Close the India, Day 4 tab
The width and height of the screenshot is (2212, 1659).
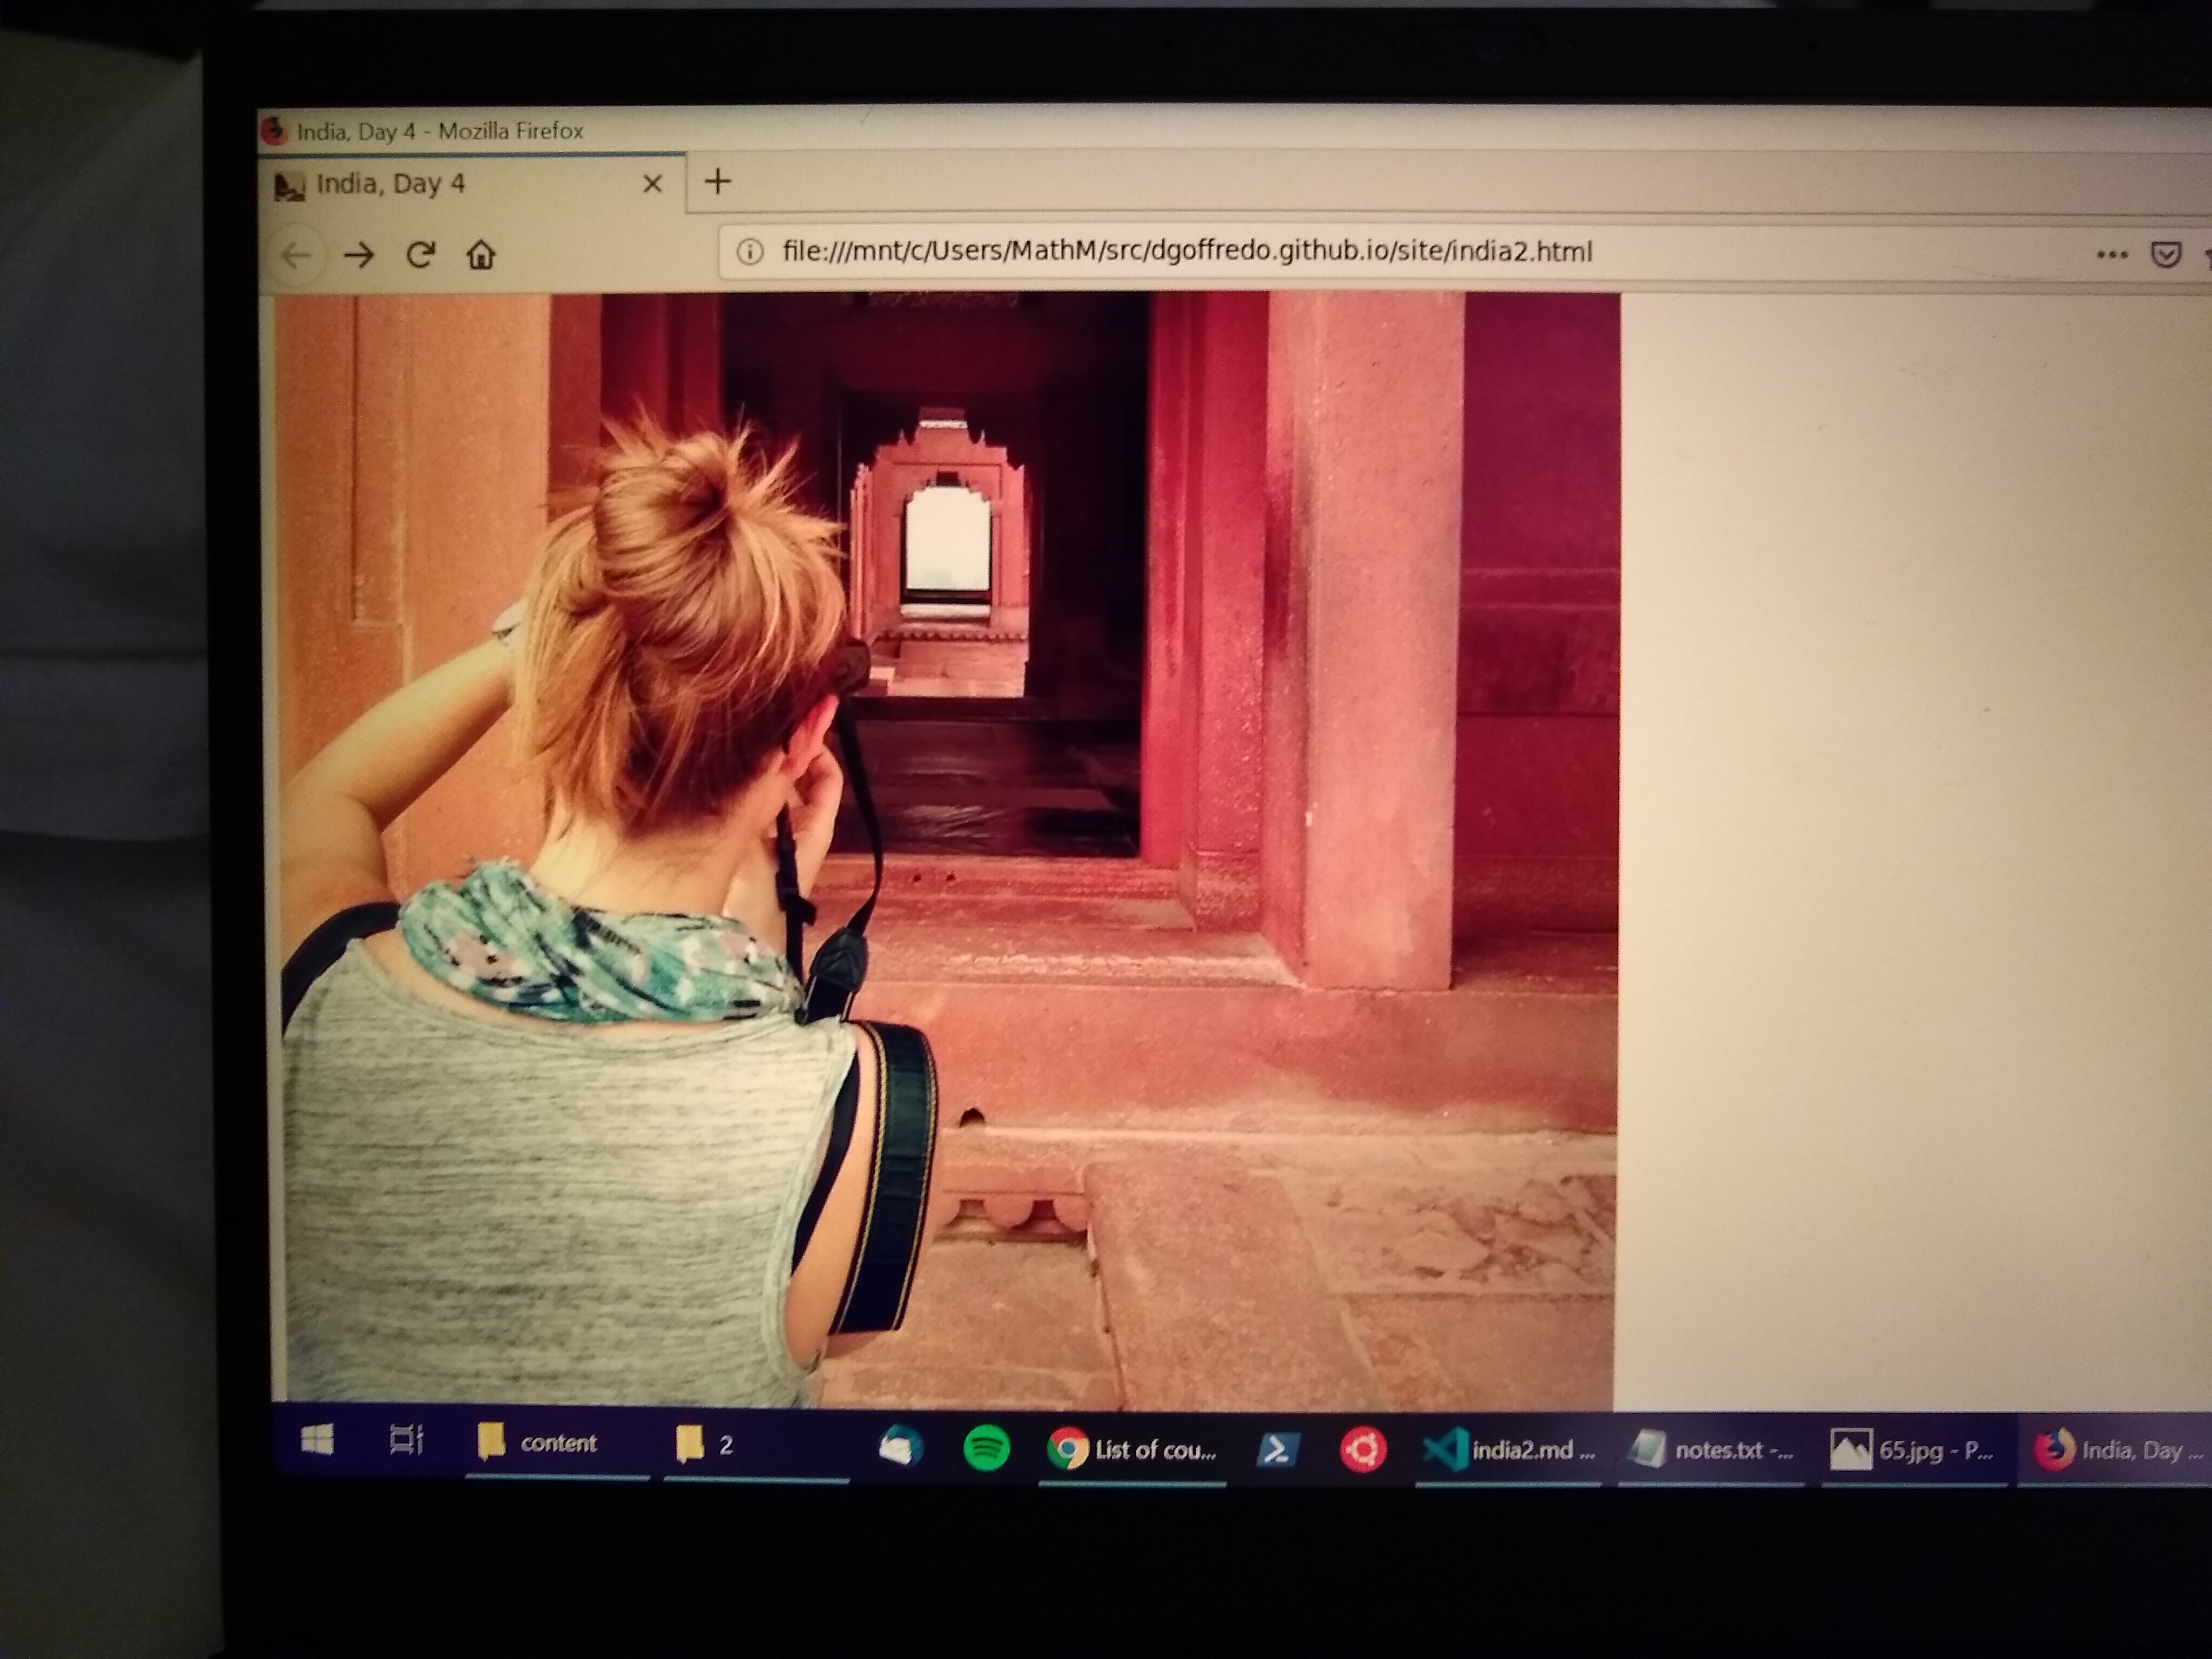click(x=652, y=183)
